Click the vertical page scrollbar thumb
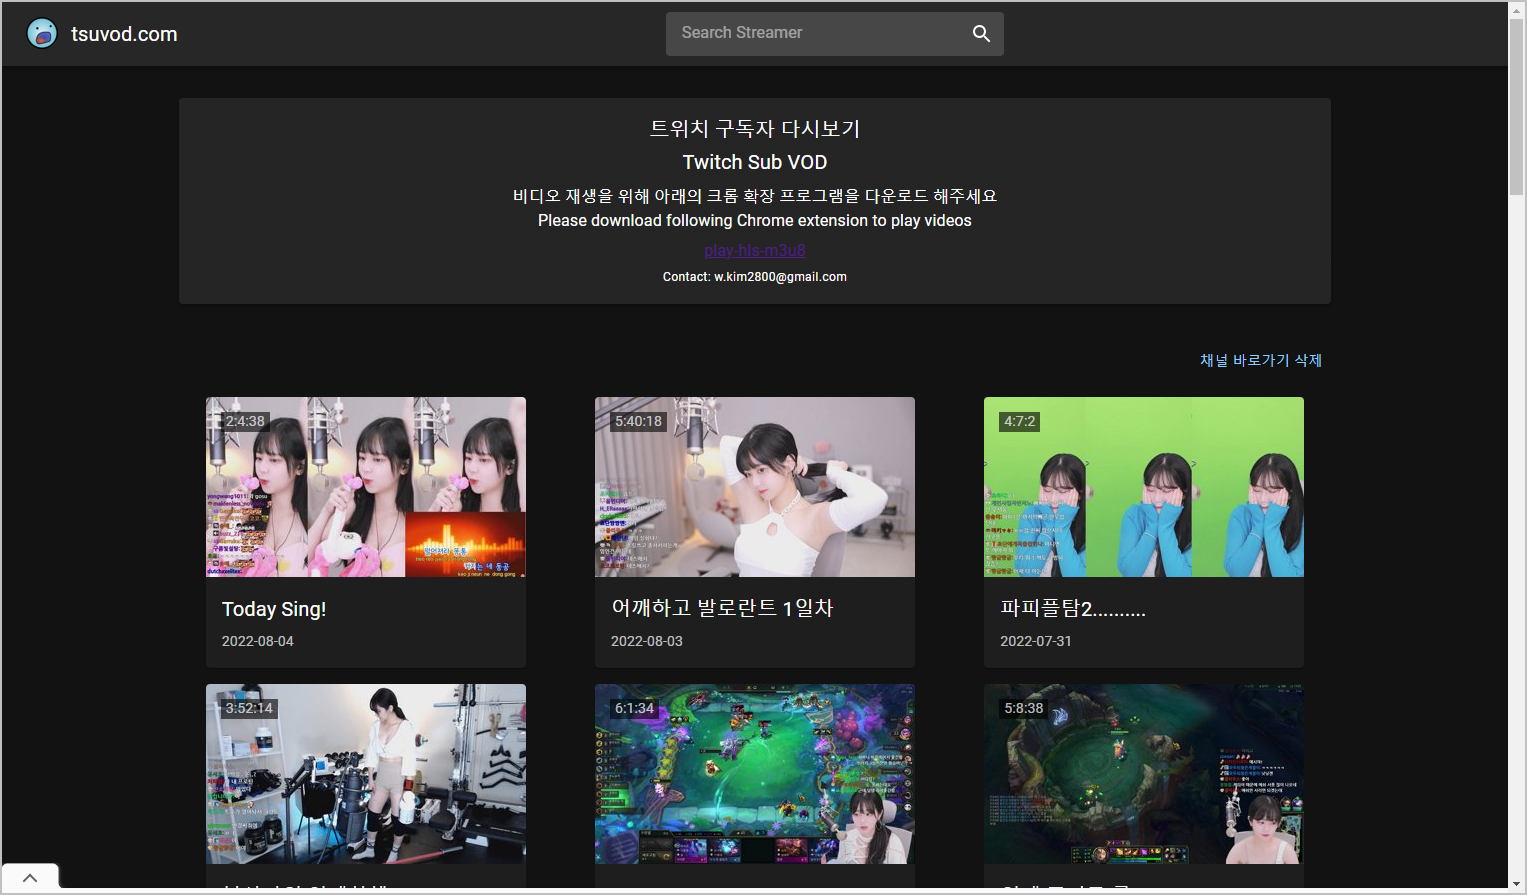Image resolution: width=1527 pixels, height=895 pixels. (x=1517, y=106)
